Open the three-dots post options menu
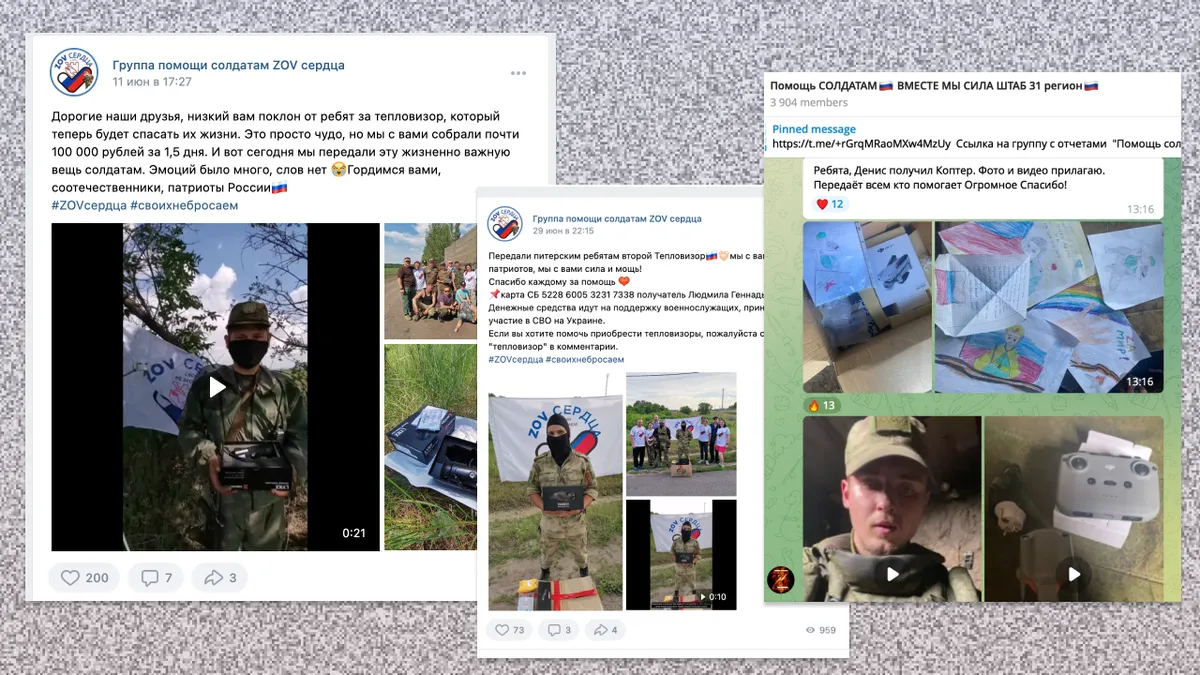The height and width of the screenshot is (675, 1200). point(518,73)
